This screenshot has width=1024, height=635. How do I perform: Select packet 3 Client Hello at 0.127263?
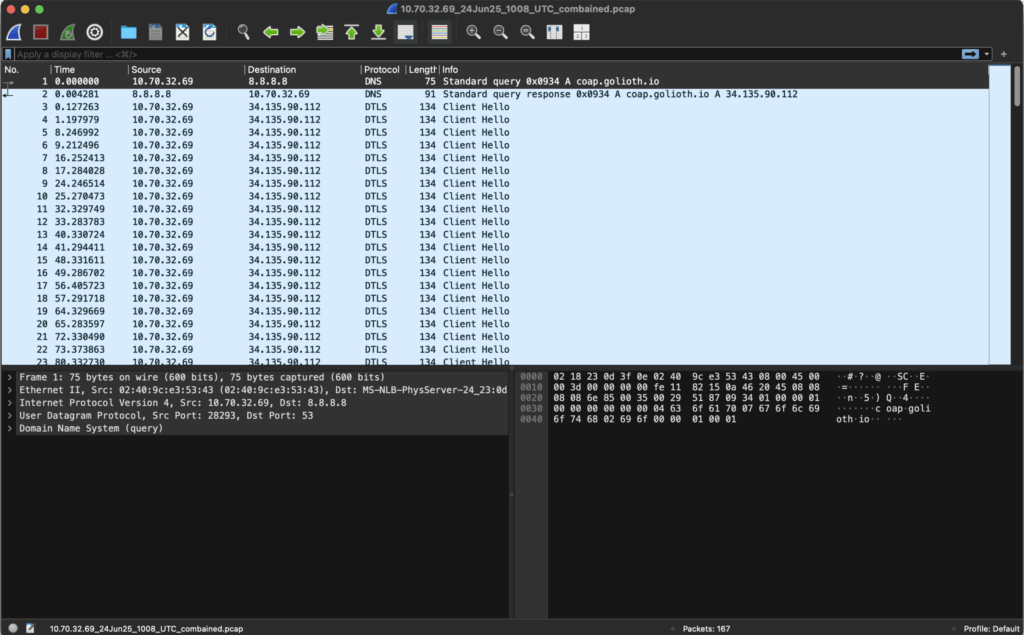[x=495, y=107]
